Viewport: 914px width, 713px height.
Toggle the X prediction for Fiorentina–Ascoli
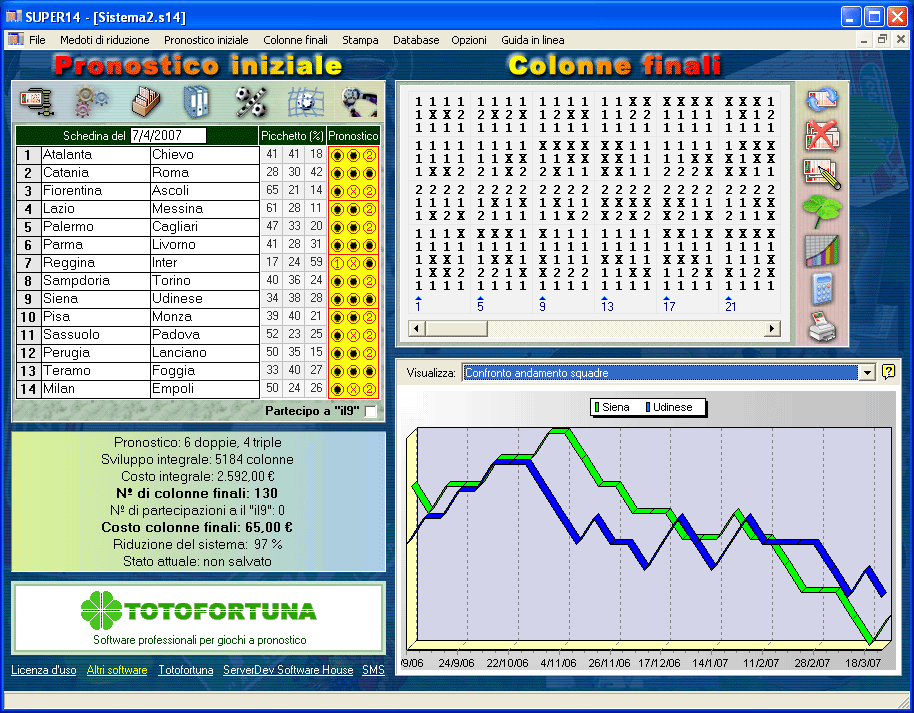click(x=353, y=191)
